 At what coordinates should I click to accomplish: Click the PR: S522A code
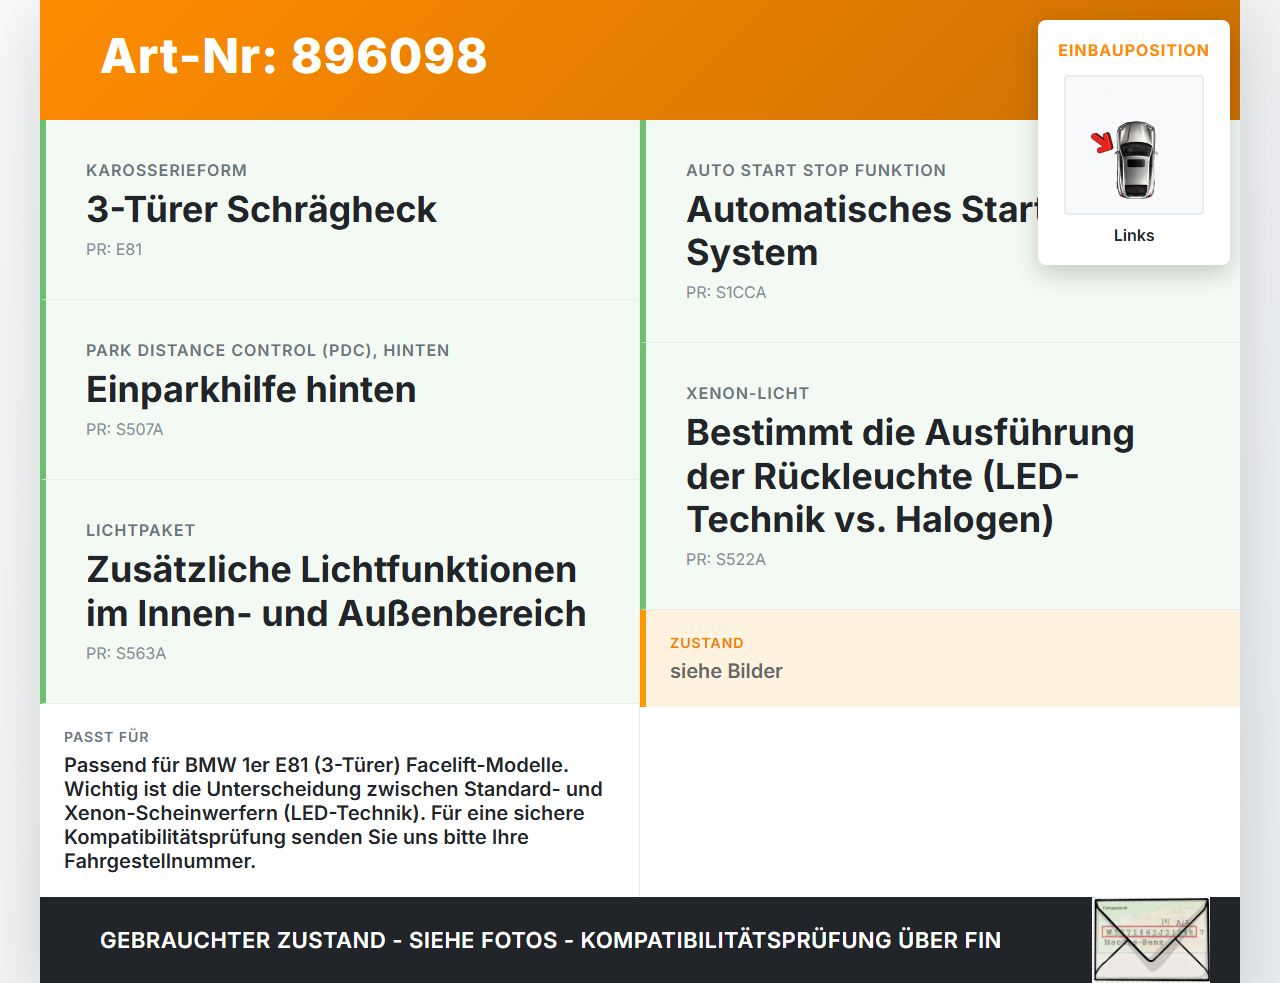pyautogui.click(x=726, y=559)
